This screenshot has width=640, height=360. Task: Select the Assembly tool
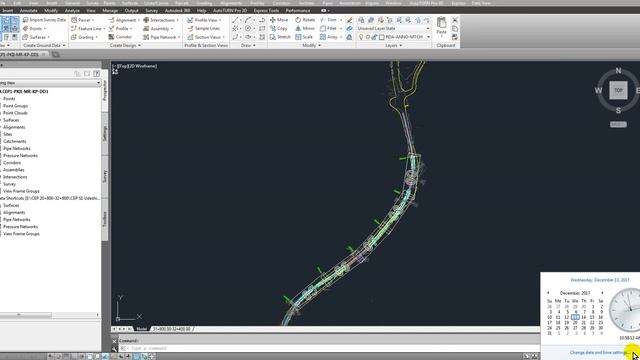(158, 29)
